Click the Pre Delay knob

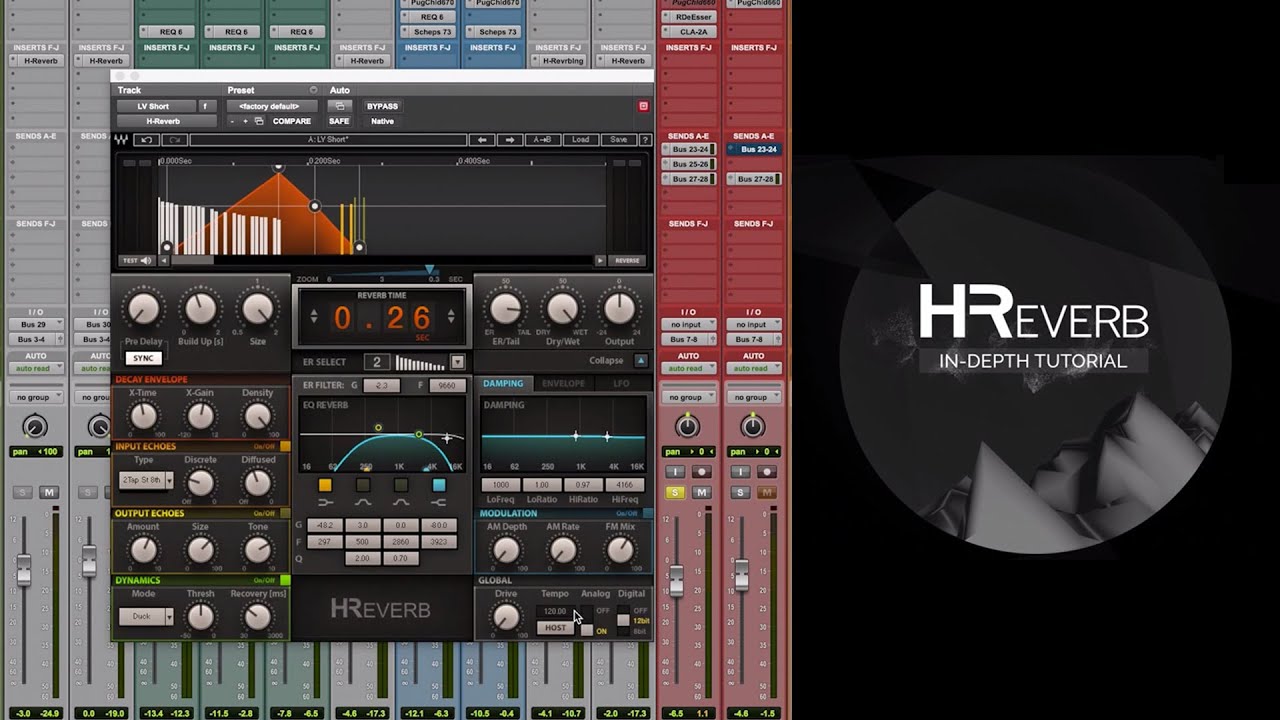click(144, 310)
